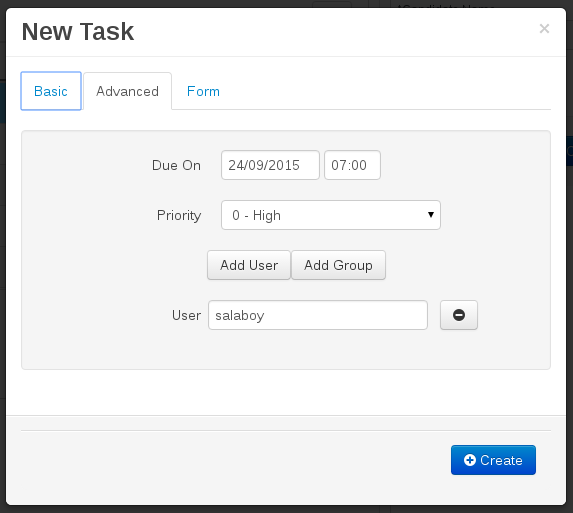Click the plus icon inside the Create button

(470, 460)
